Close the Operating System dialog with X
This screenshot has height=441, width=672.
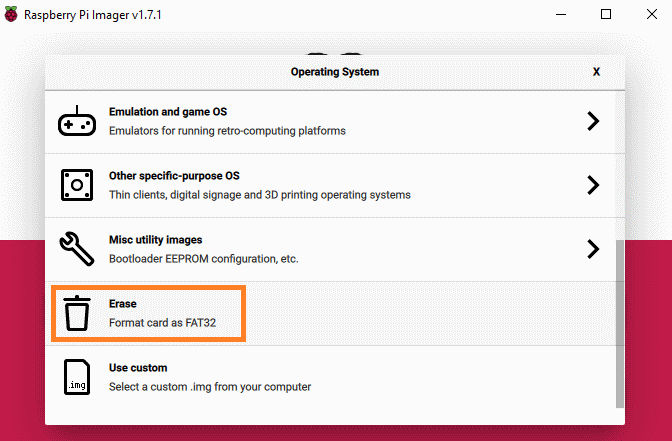[596, 72]
